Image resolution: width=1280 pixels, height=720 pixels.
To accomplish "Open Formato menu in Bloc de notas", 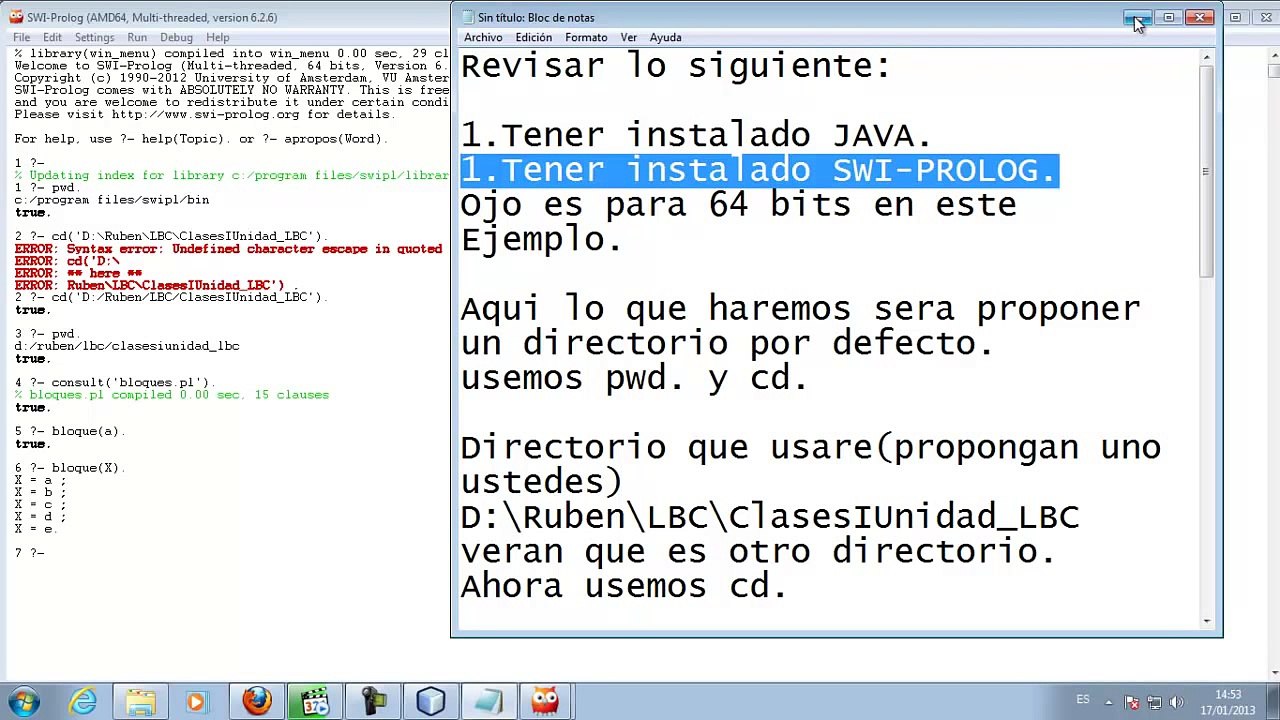I will pyautogui.click(x=586, y=38).
